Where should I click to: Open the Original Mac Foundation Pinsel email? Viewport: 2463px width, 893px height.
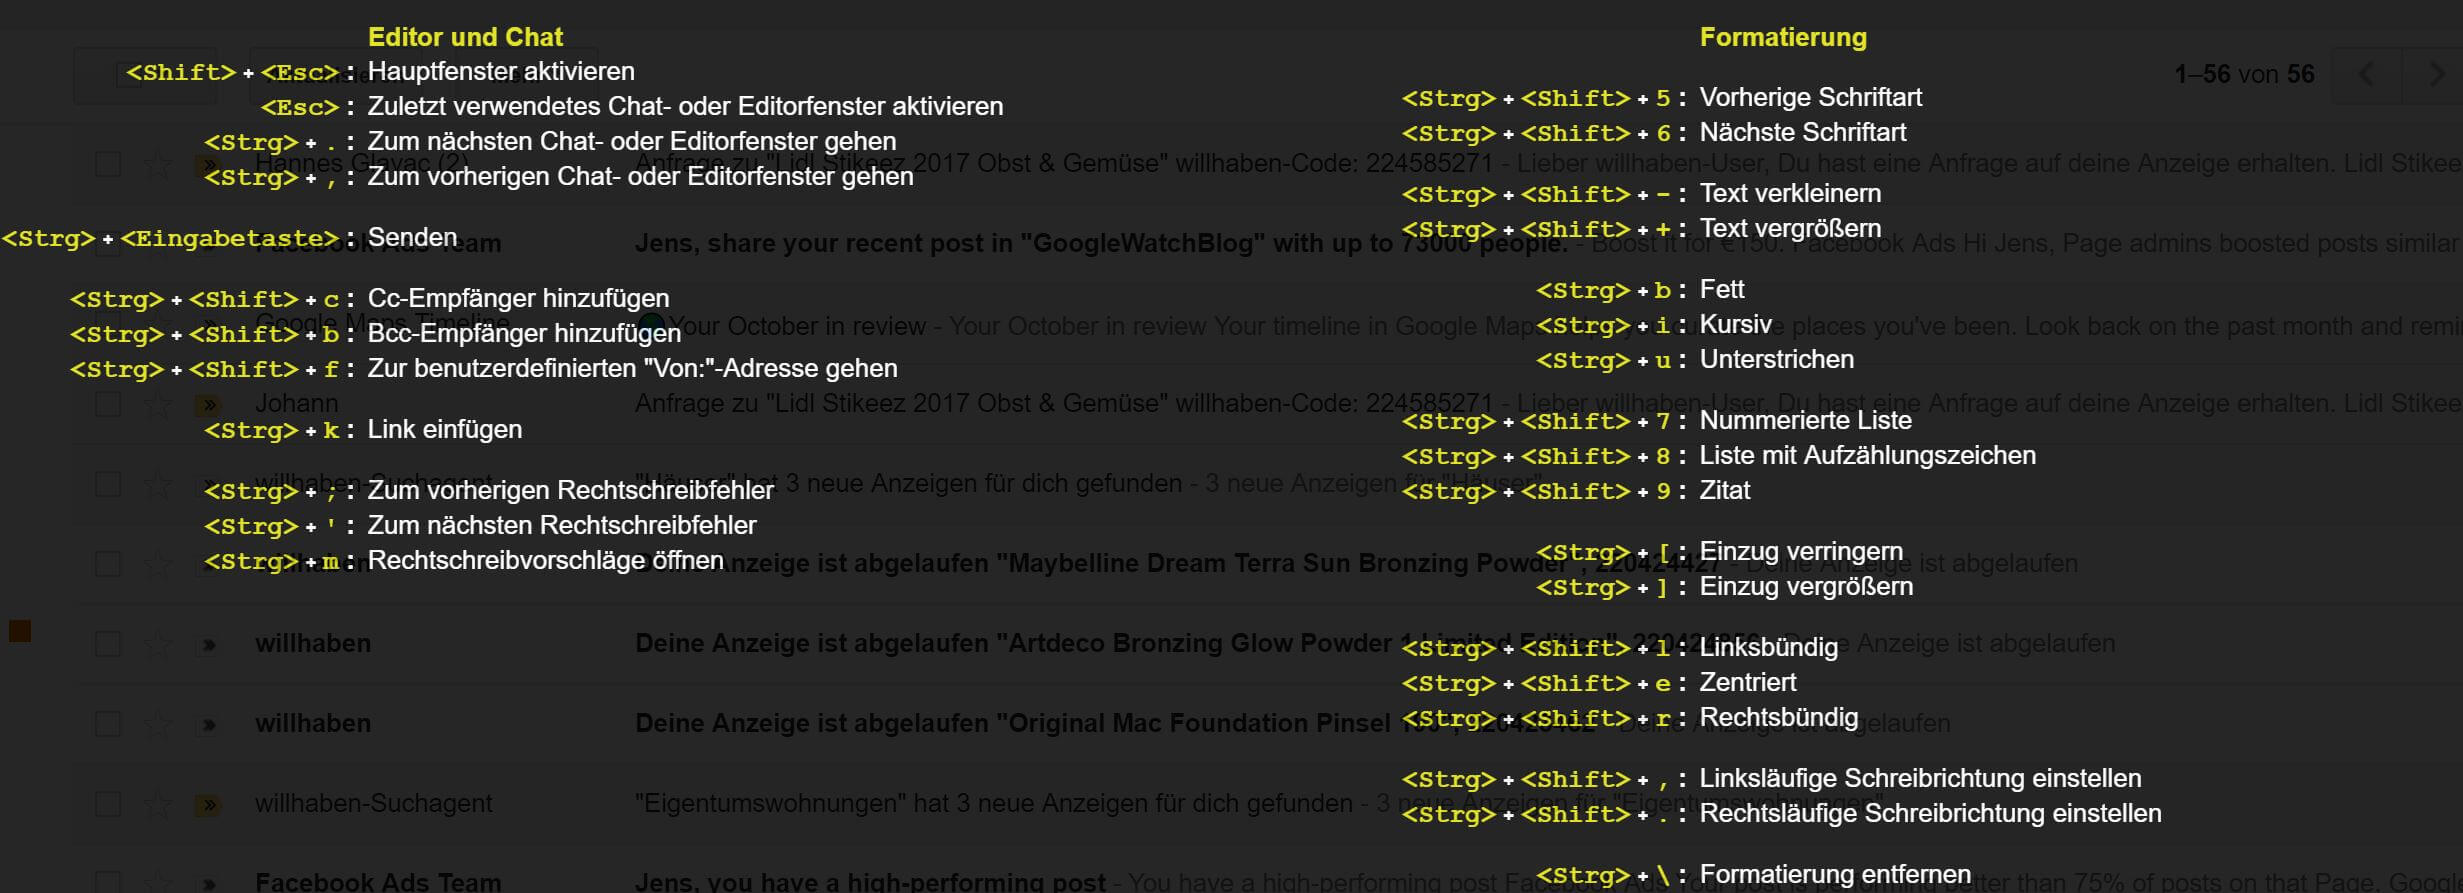coord(1000,724)
